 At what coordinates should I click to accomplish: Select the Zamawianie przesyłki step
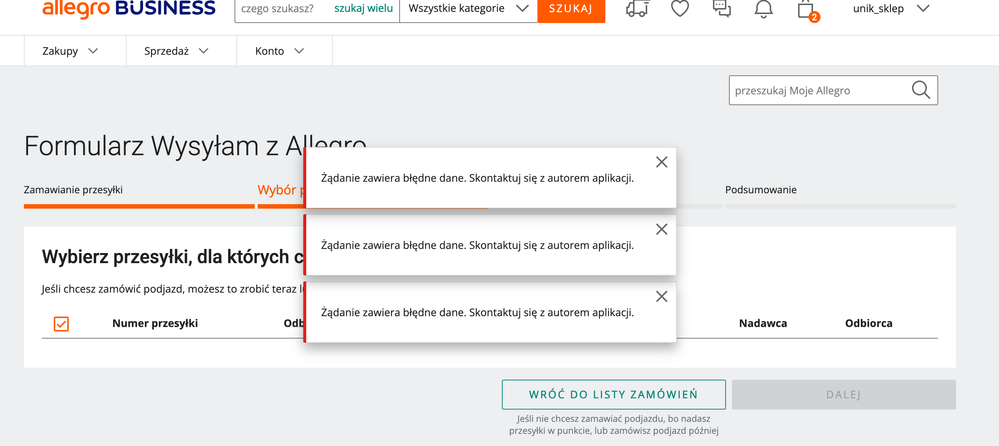[x=74, y=190]
